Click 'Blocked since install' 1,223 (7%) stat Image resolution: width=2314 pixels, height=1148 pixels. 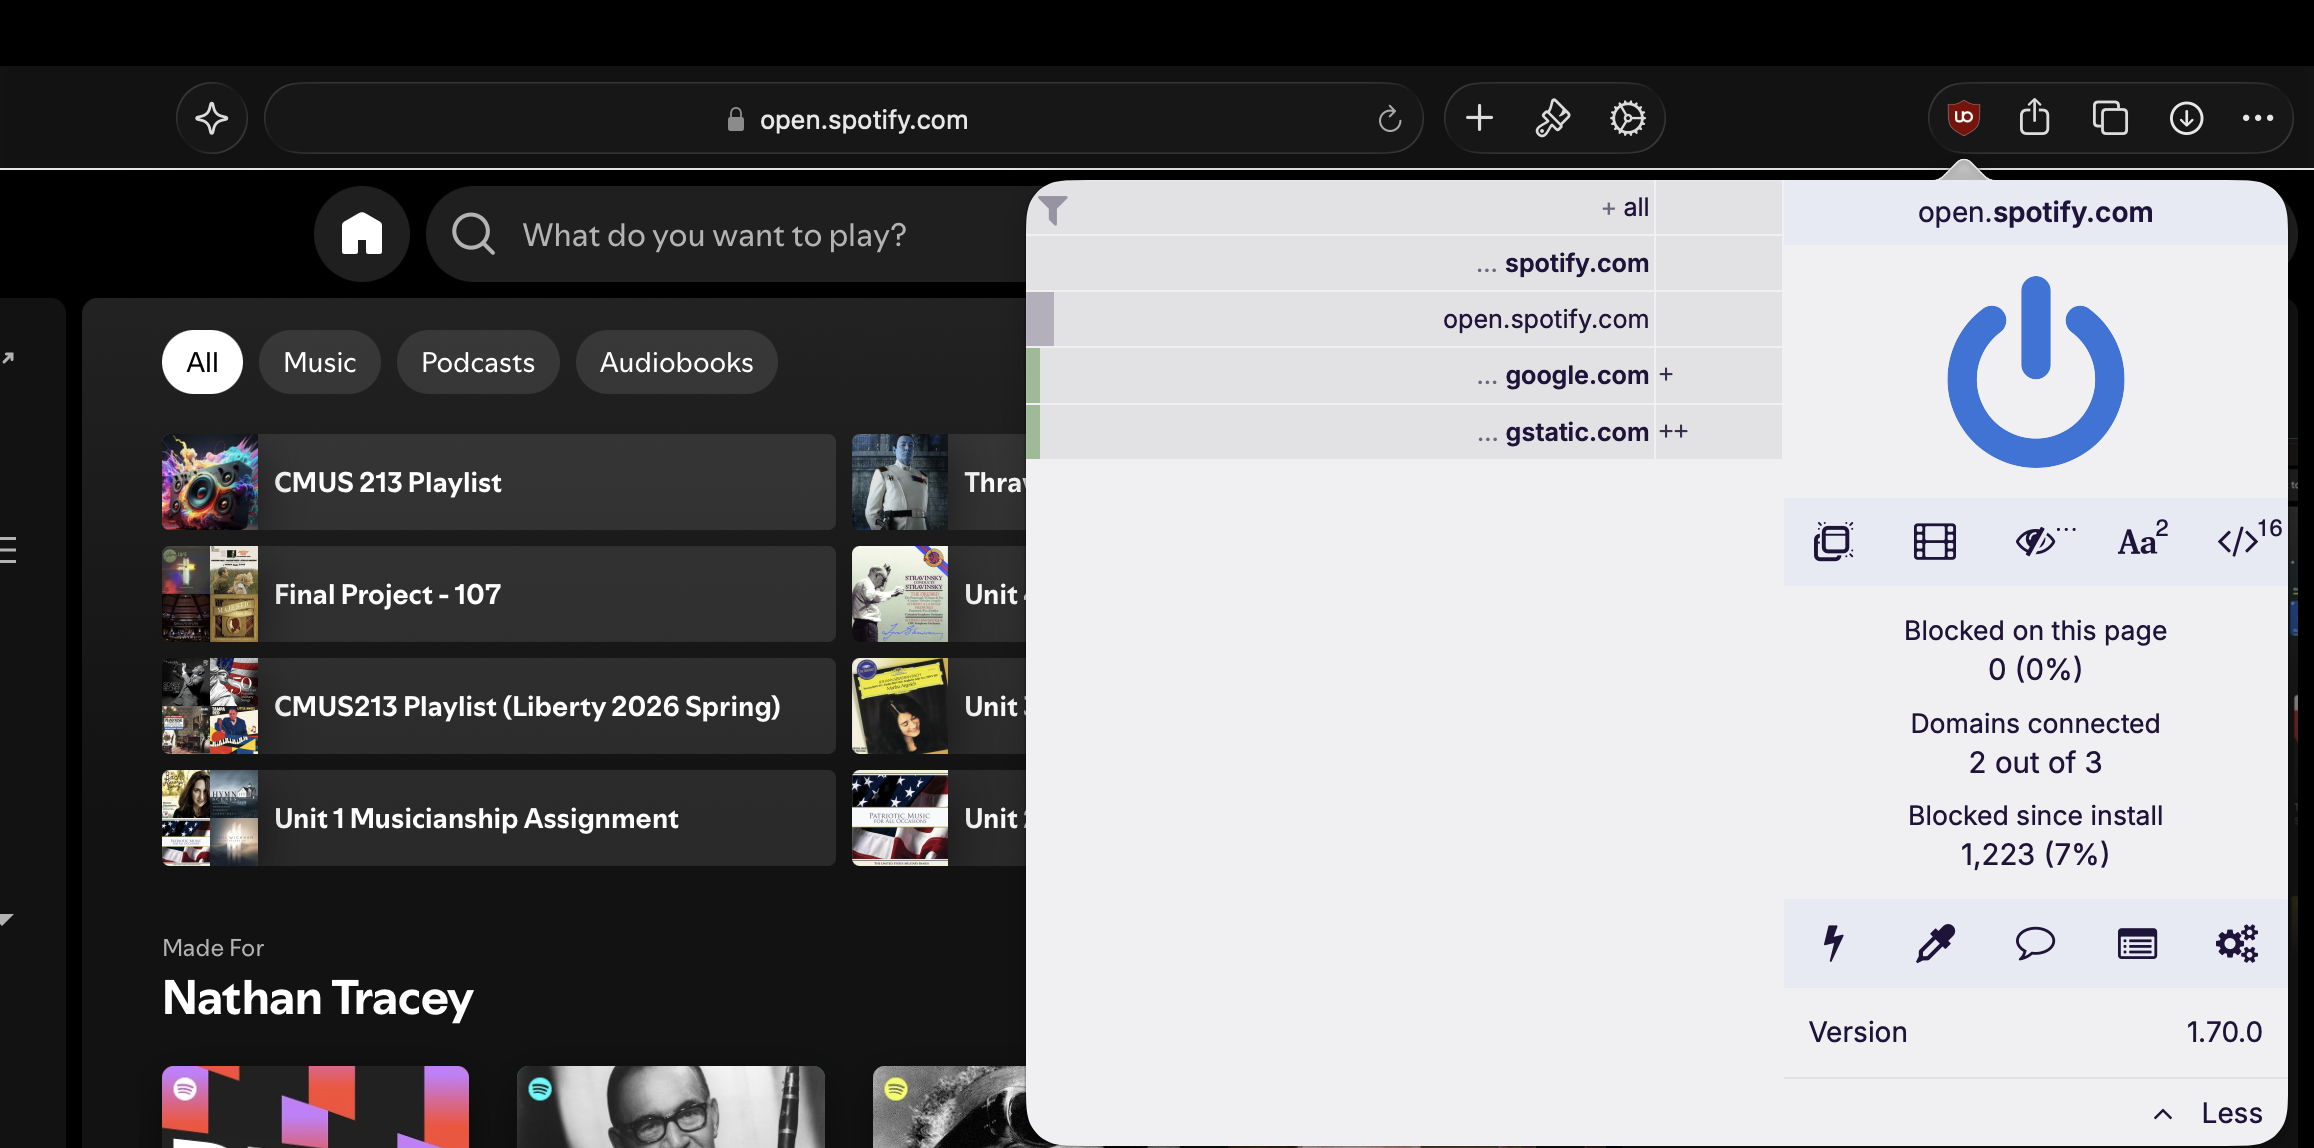click(x=2035, y=835)
